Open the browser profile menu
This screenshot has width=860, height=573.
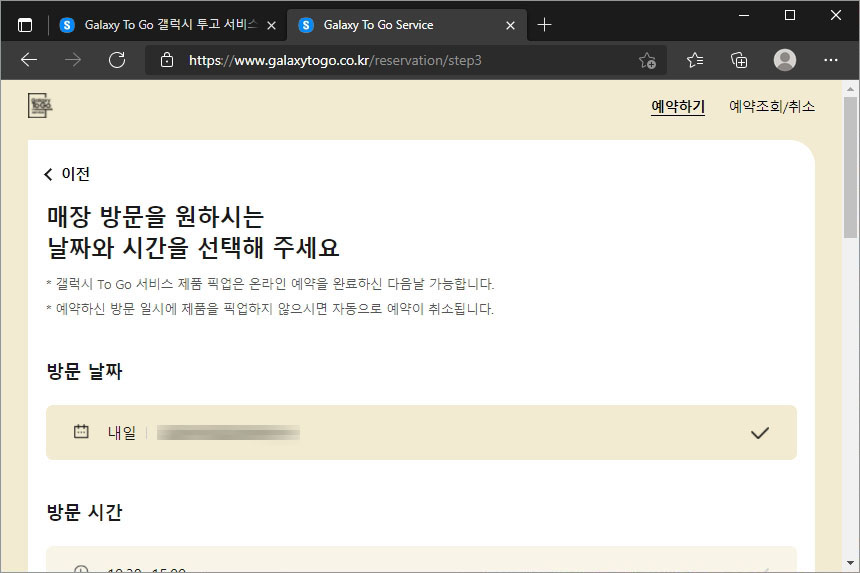coord(785,60)
